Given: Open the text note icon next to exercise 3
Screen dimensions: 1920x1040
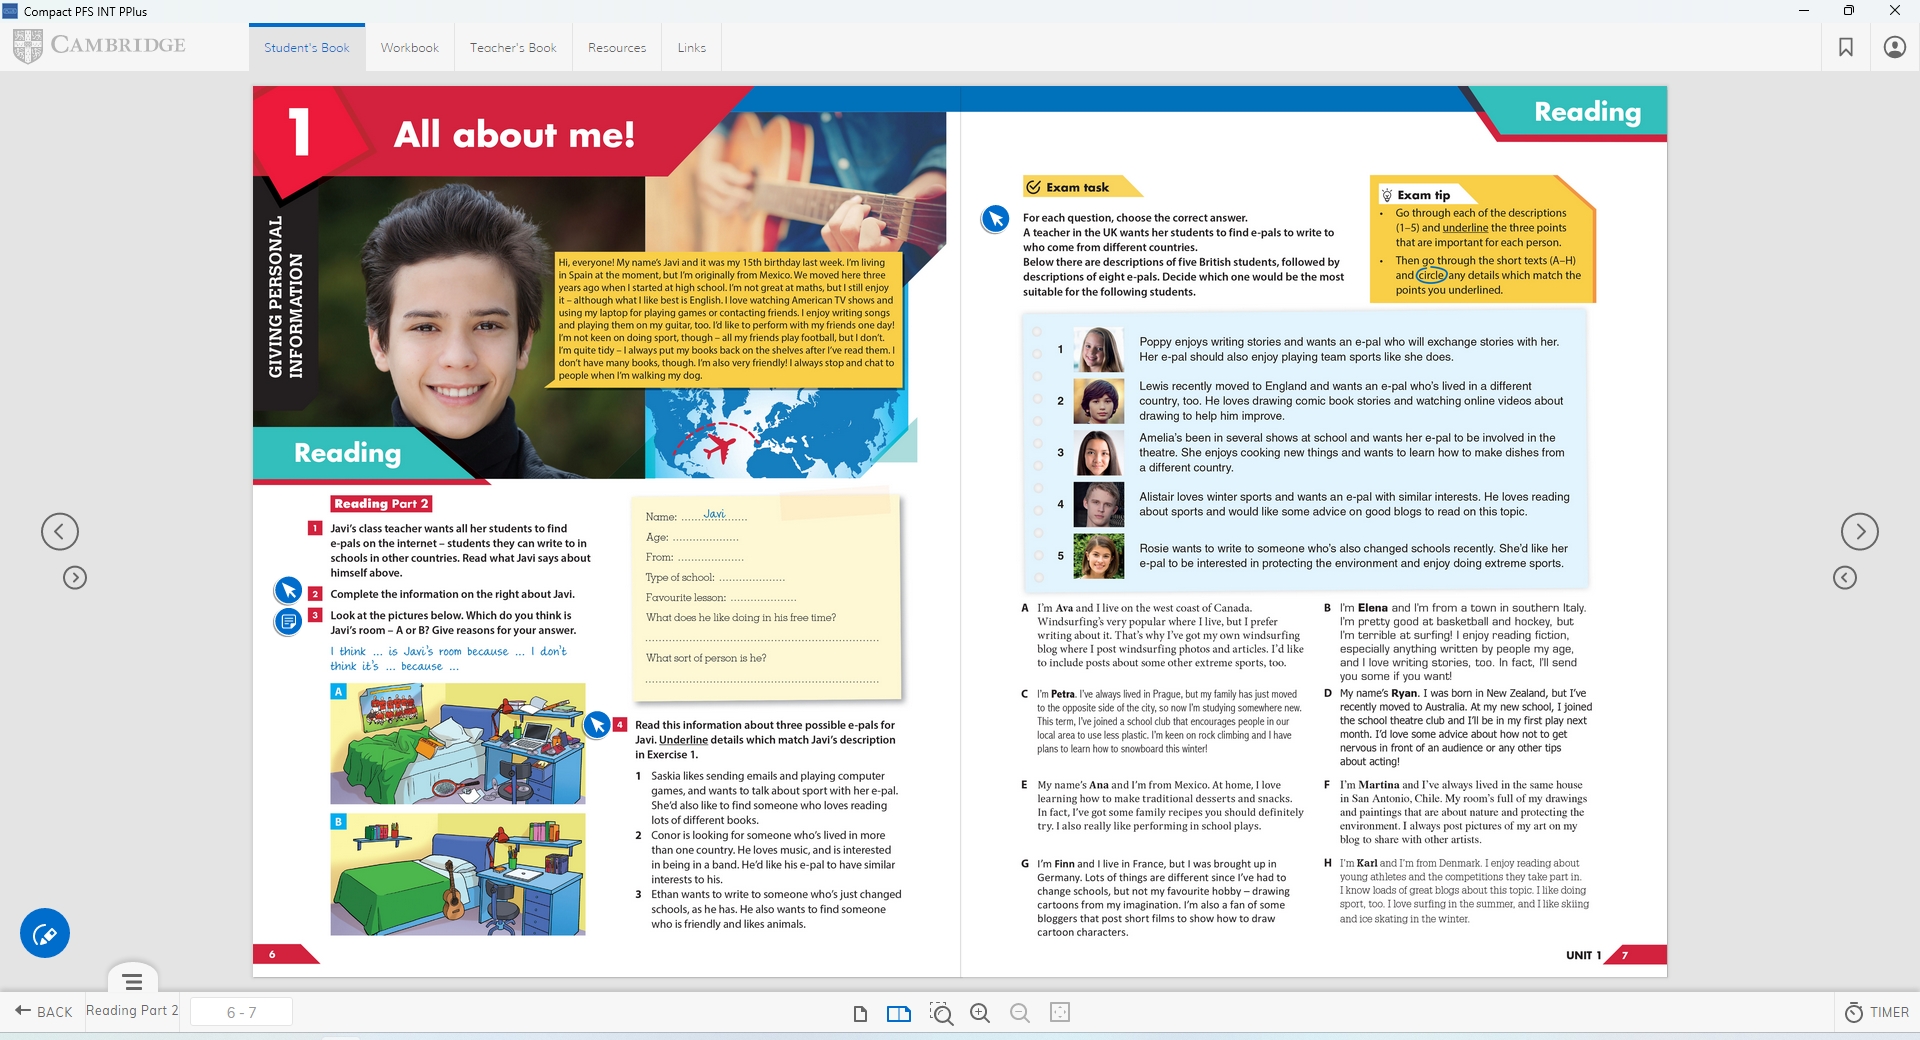Looking at the screenshot, I should click(x=288, y=622).
